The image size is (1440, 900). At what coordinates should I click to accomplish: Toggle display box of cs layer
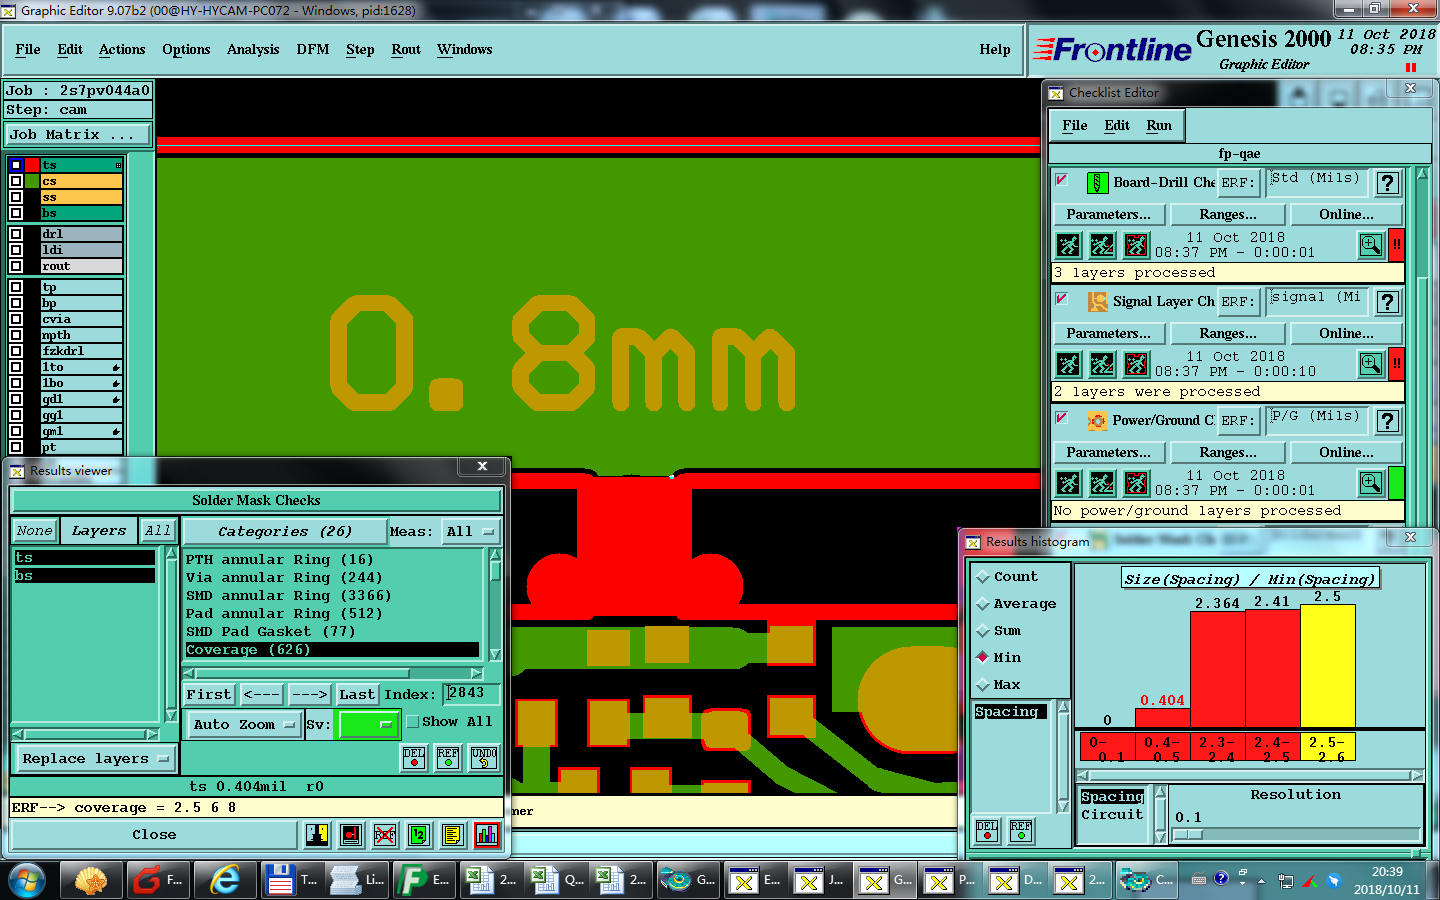(16, 181)
